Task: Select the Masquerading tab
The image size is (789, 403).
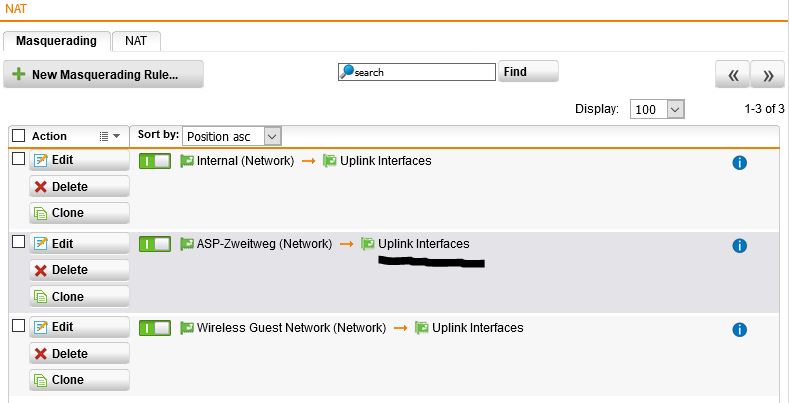Action: [x=56, y=41]
